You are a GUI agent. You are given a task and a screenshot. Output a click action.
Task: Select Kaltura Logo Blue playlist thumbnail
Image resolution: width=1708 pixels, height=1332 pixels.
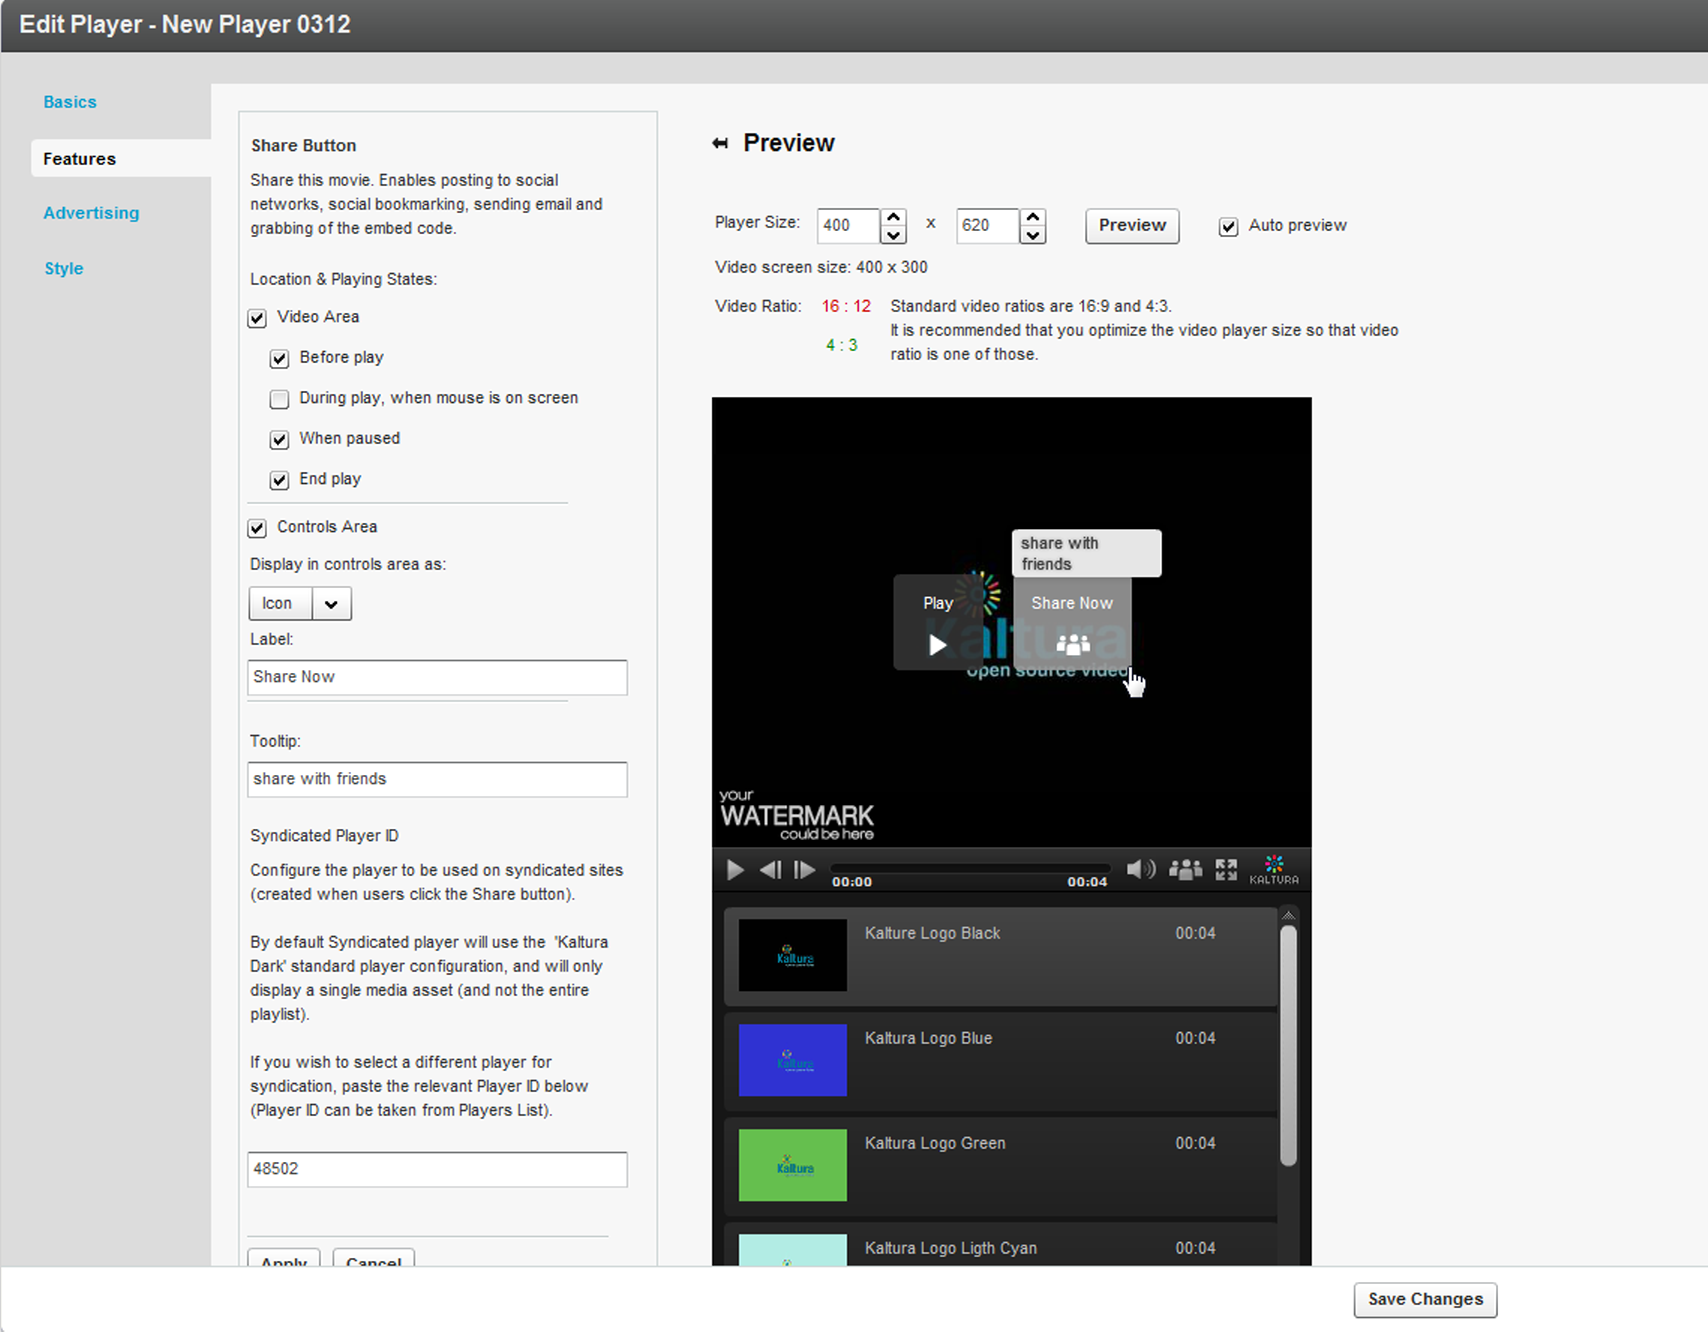click(x=792, y=1060)
